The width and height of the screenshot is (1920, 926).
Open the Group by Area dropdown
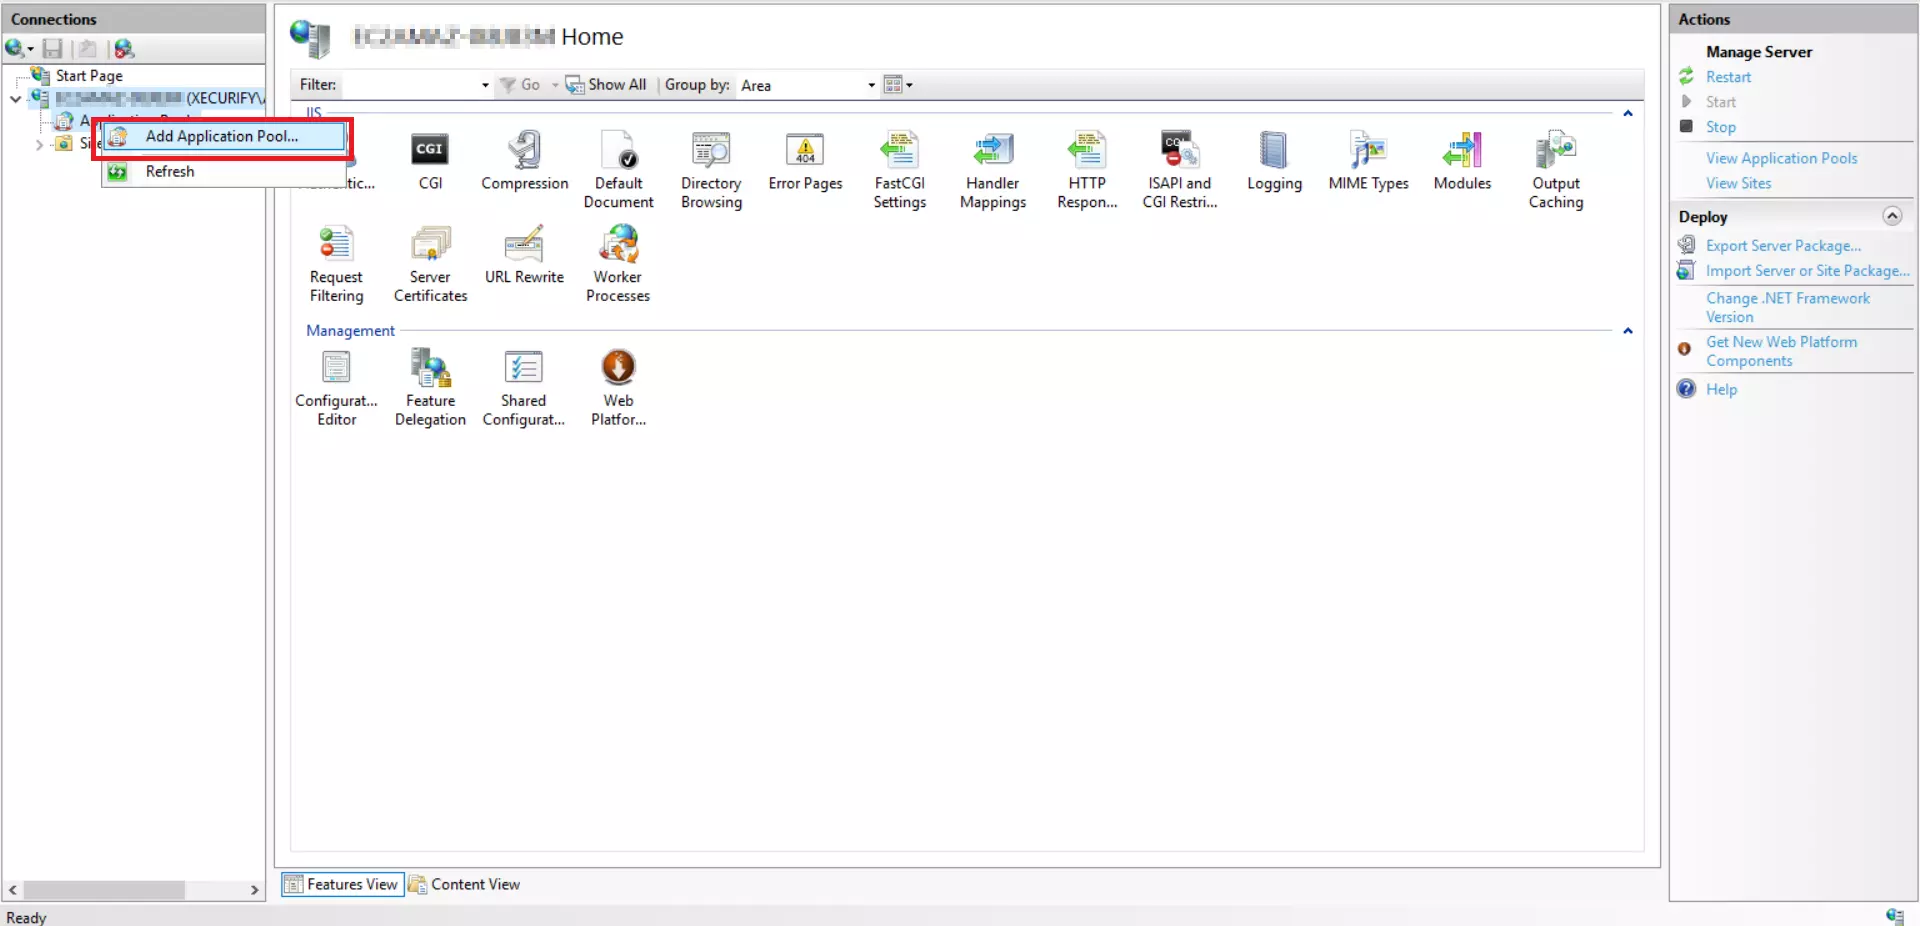[869, 85]
